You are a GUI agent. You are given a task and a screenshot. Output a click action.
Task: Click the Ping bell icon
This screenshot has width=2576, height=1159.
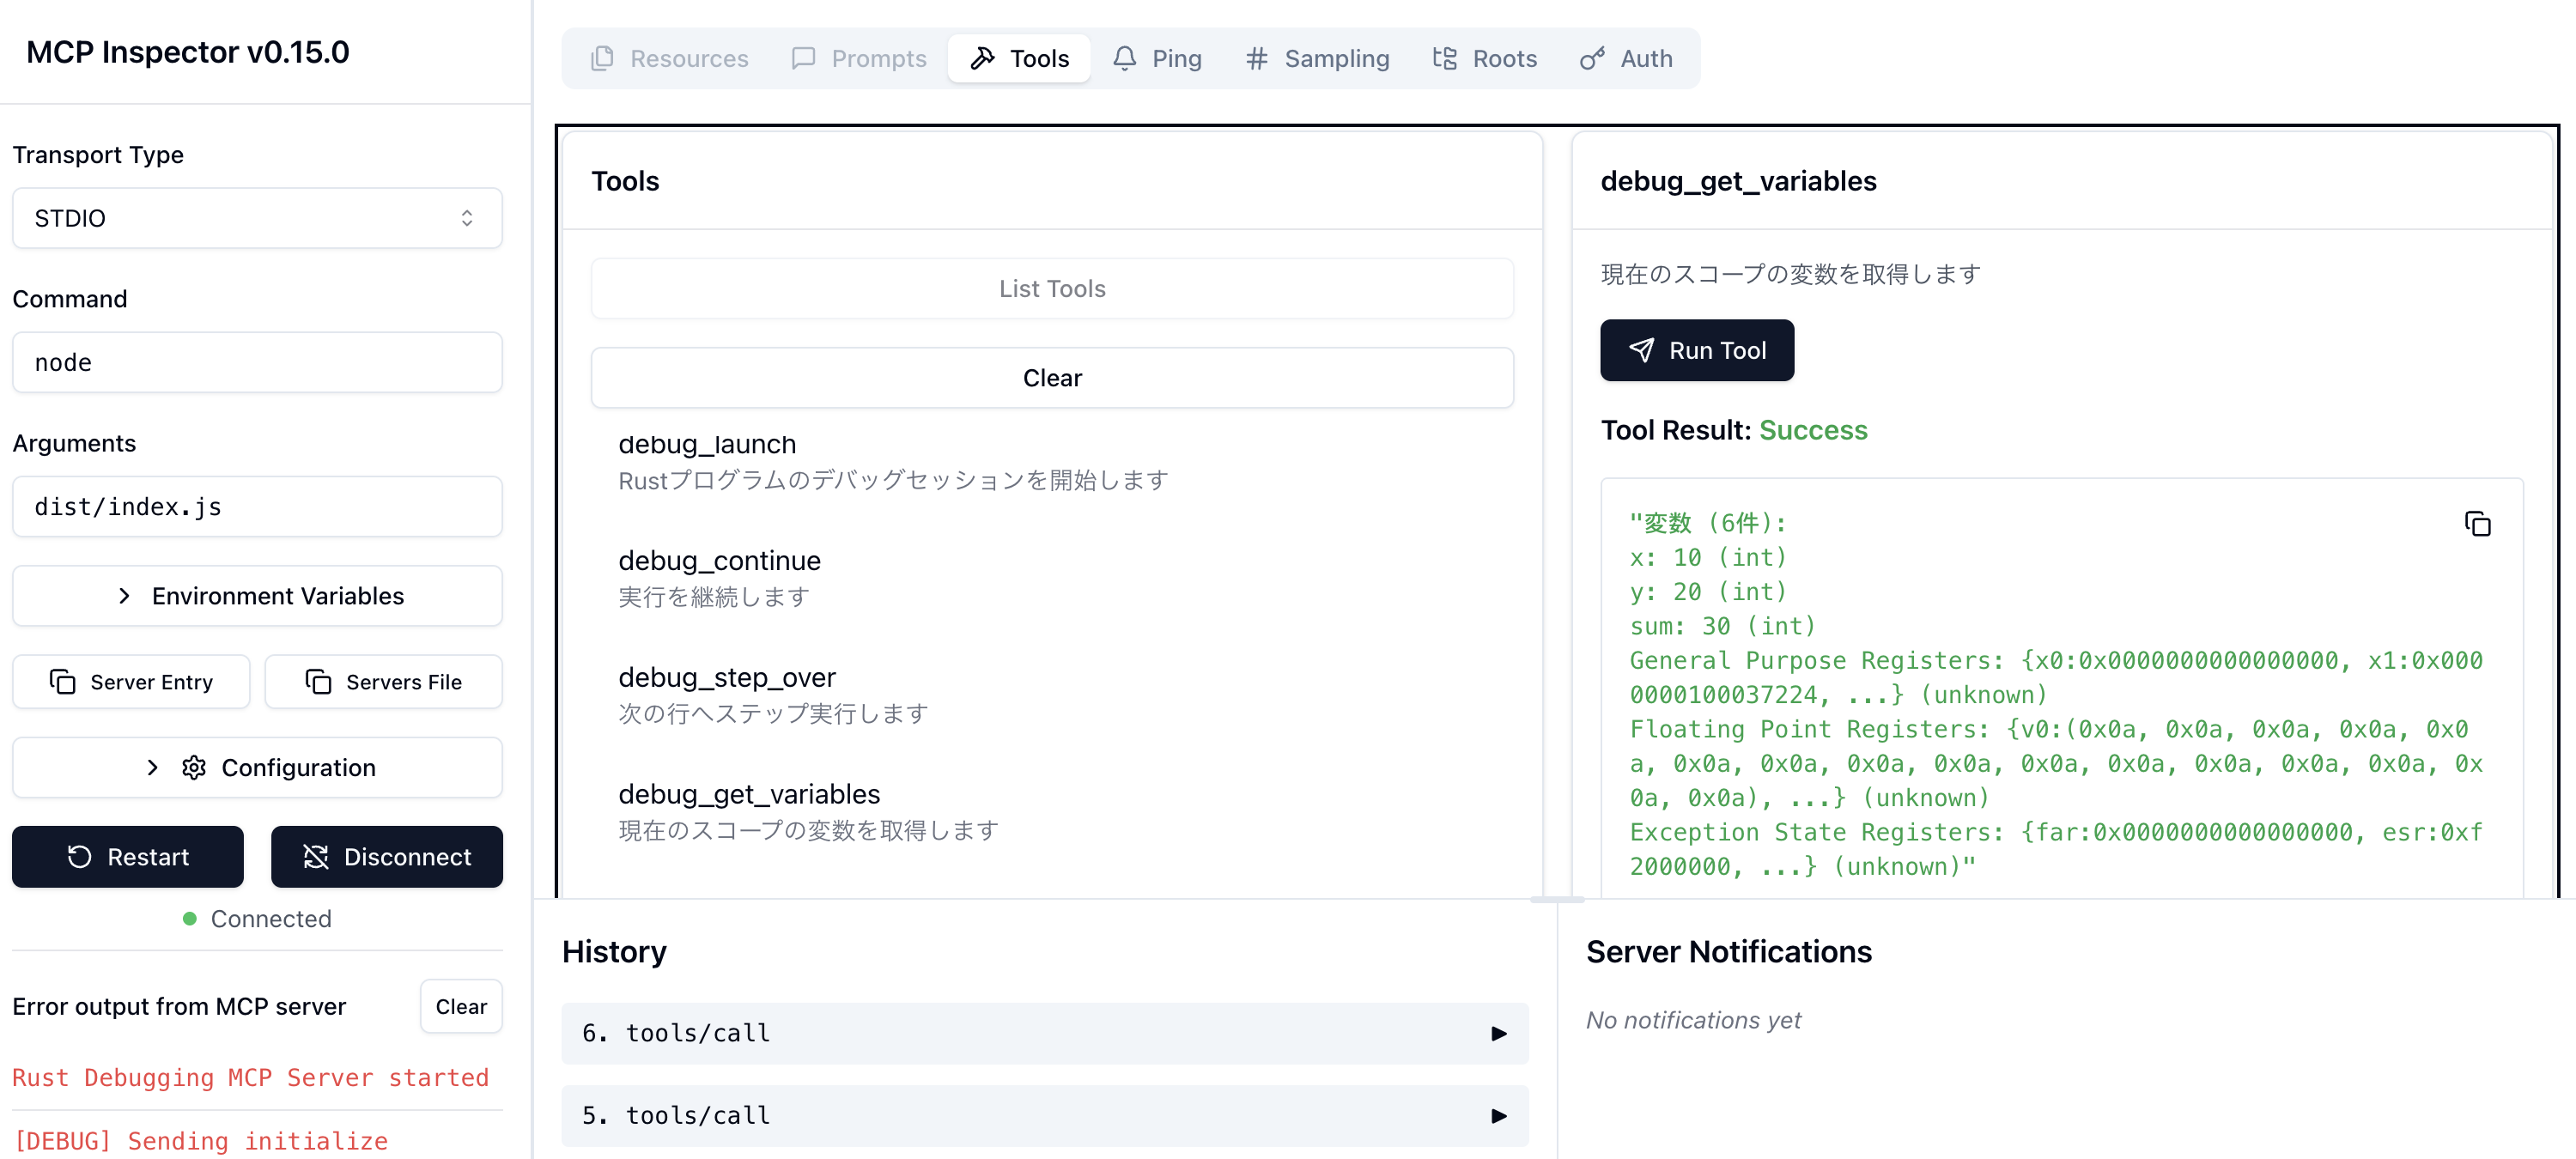pyautogui.click(x=1124, y=58)
